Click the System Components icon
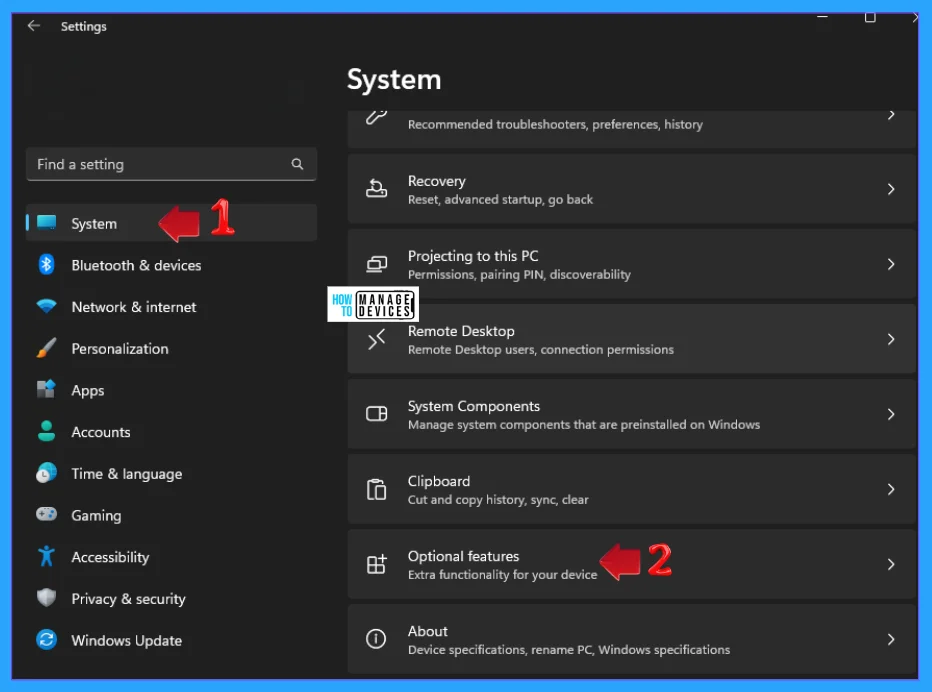The image size is (932, 692). coord(376,414)
